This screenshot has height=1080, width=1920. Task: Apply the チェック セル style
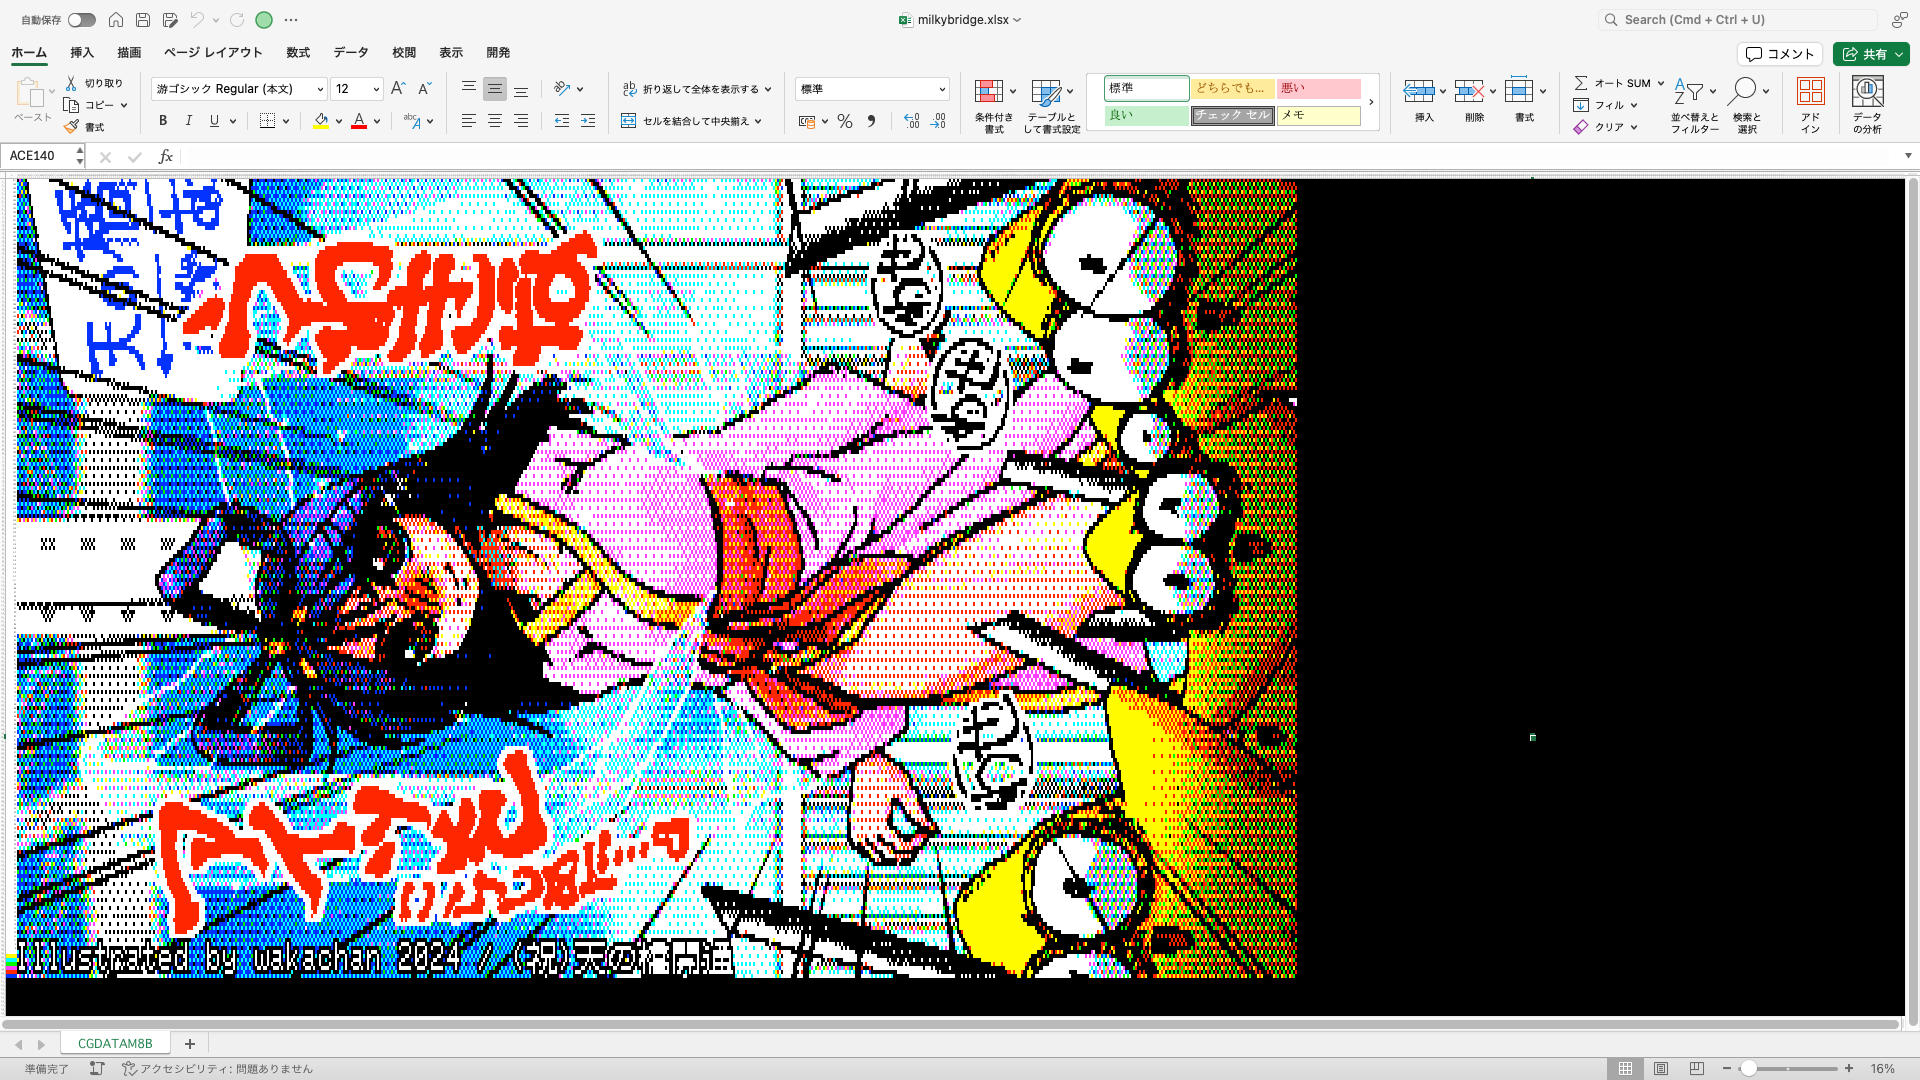coord(1232,115)
